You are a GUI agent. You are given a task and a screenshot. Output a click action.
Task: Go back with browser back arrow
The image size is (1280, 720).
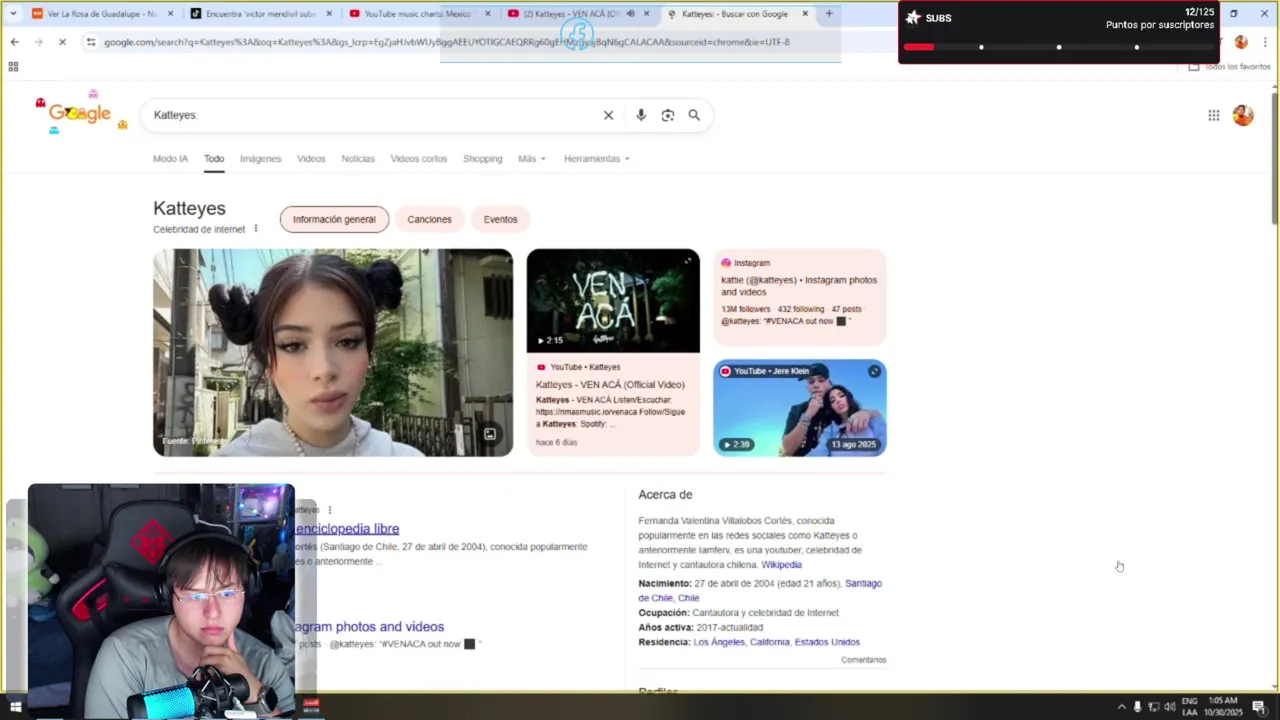(x=14, y=42)
